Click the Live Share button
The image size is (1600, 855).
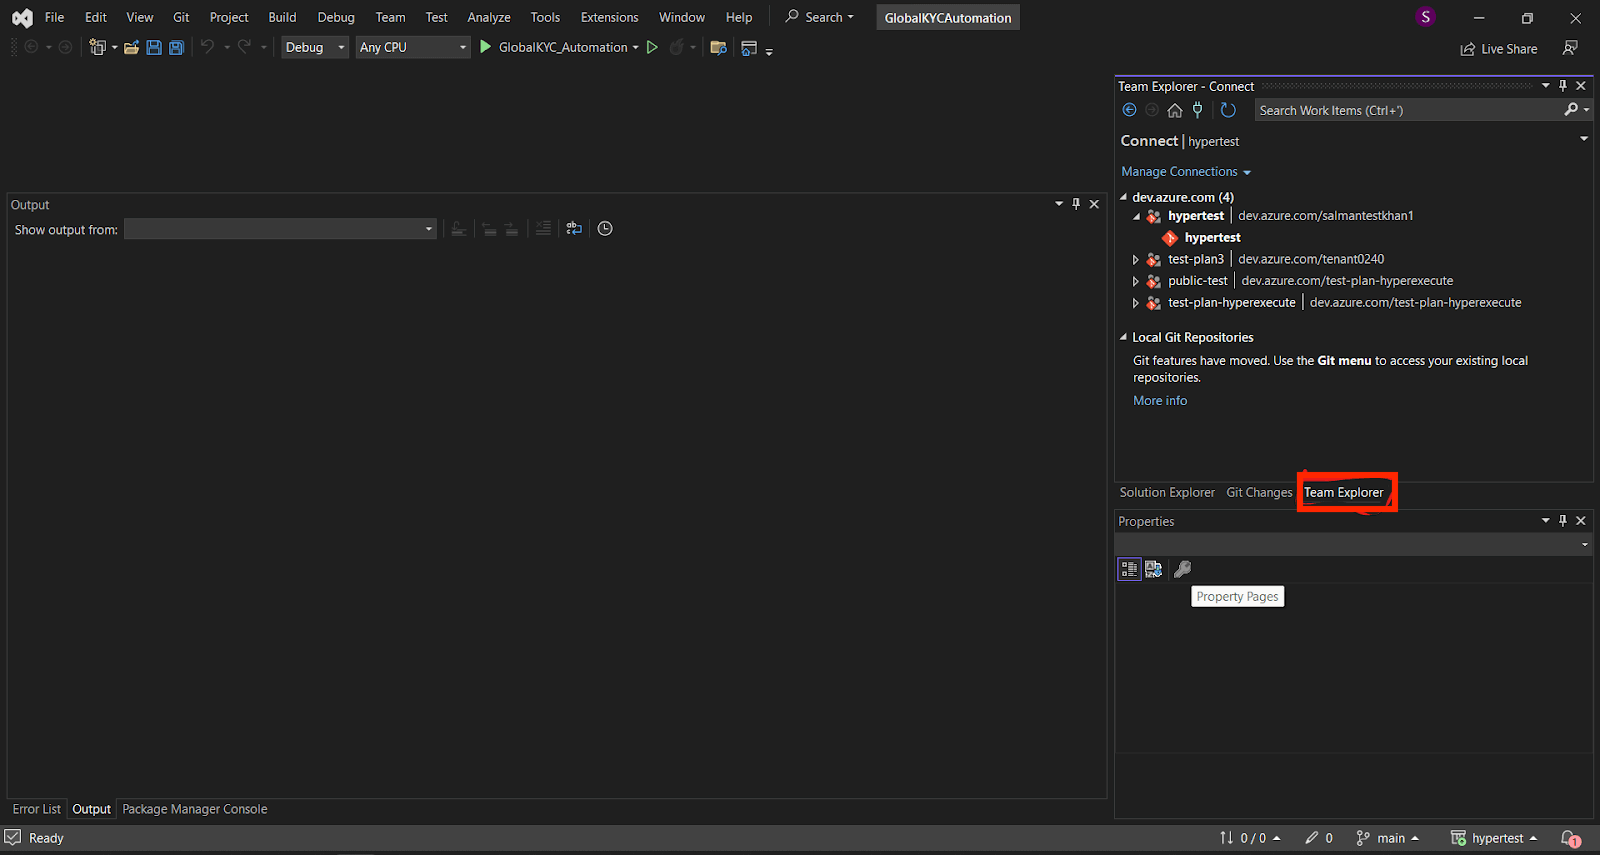[x=1498, y=48]
